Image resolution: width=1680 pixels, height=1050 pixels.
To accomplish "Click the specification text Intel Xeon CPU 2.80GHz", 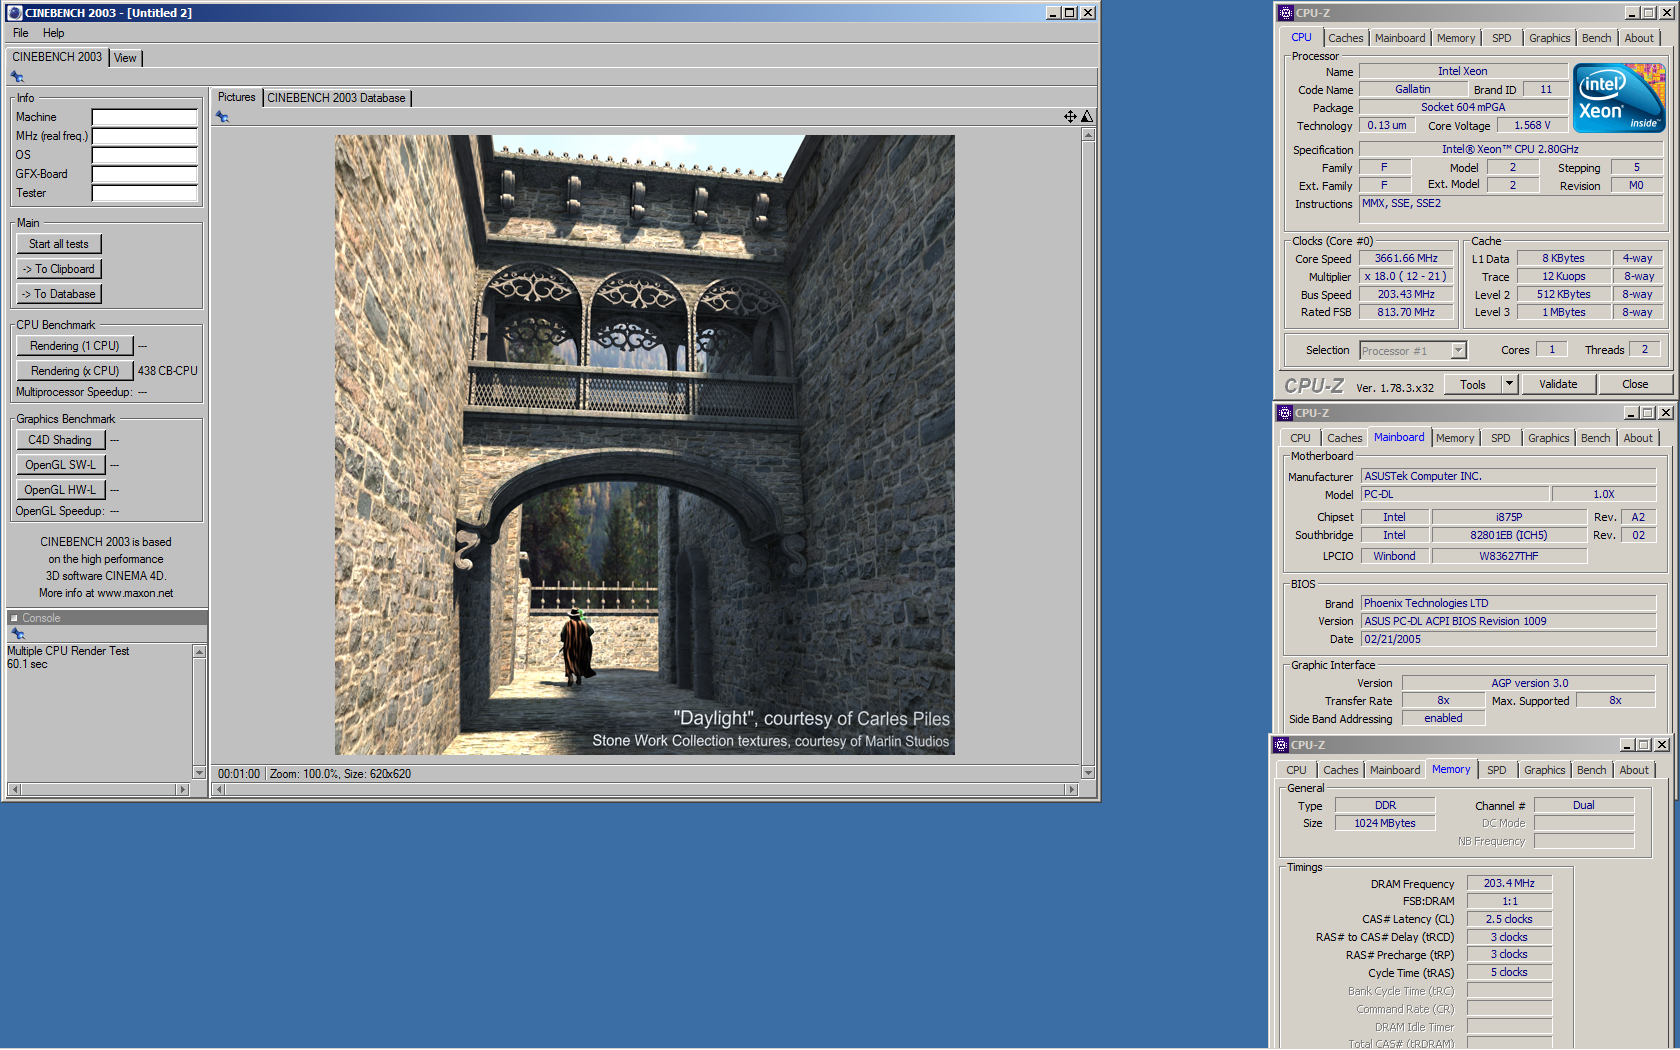I will pyautogui.click(x=1510, y=149).
